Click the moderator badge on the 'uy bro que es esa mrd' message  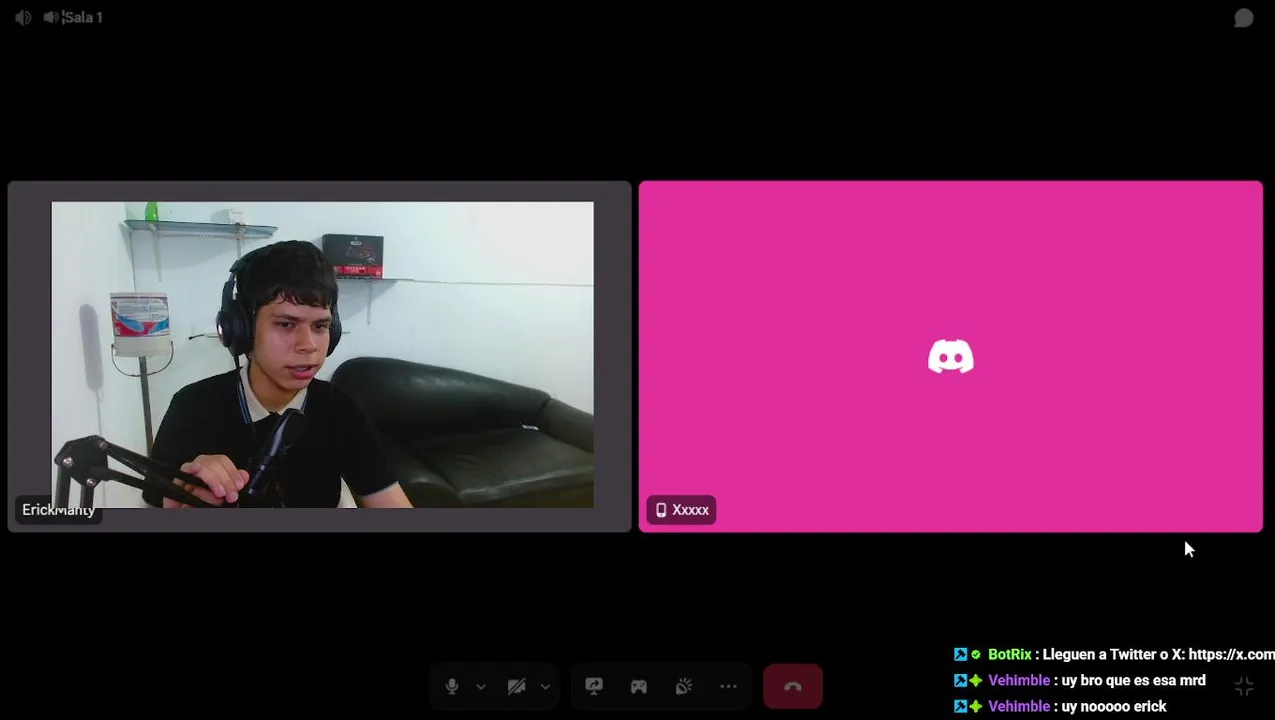pyautogui.click(x=960, y=681)
